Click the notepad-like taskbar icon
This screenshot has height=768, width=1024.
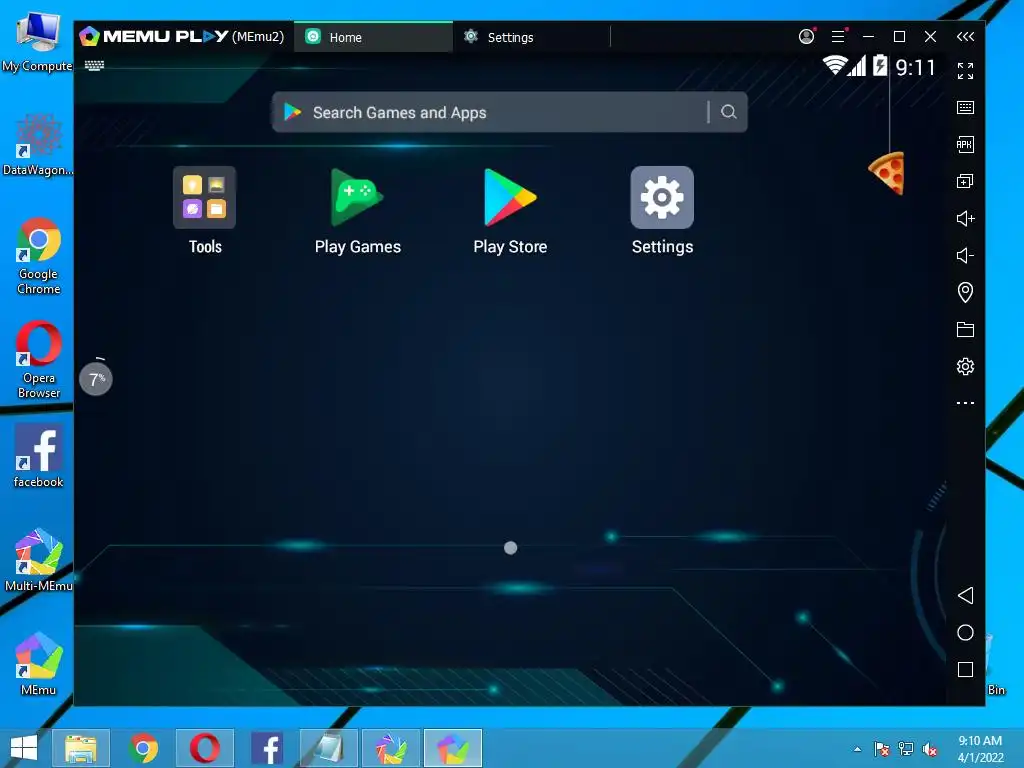[328, 748]
